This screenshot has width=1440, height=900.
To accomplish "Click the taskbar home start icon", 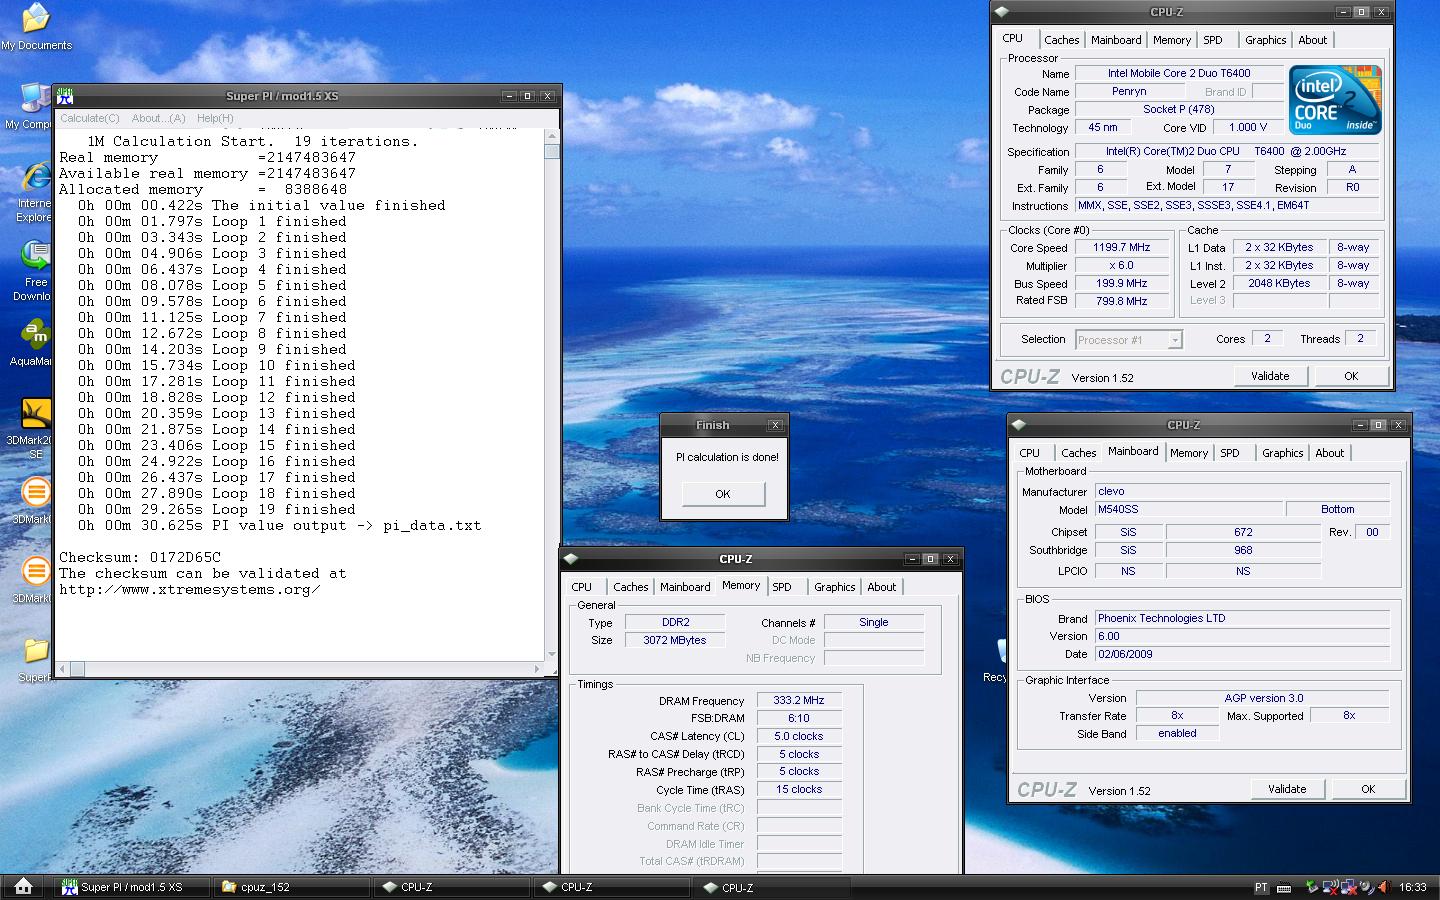I will (x=23, y=886).
